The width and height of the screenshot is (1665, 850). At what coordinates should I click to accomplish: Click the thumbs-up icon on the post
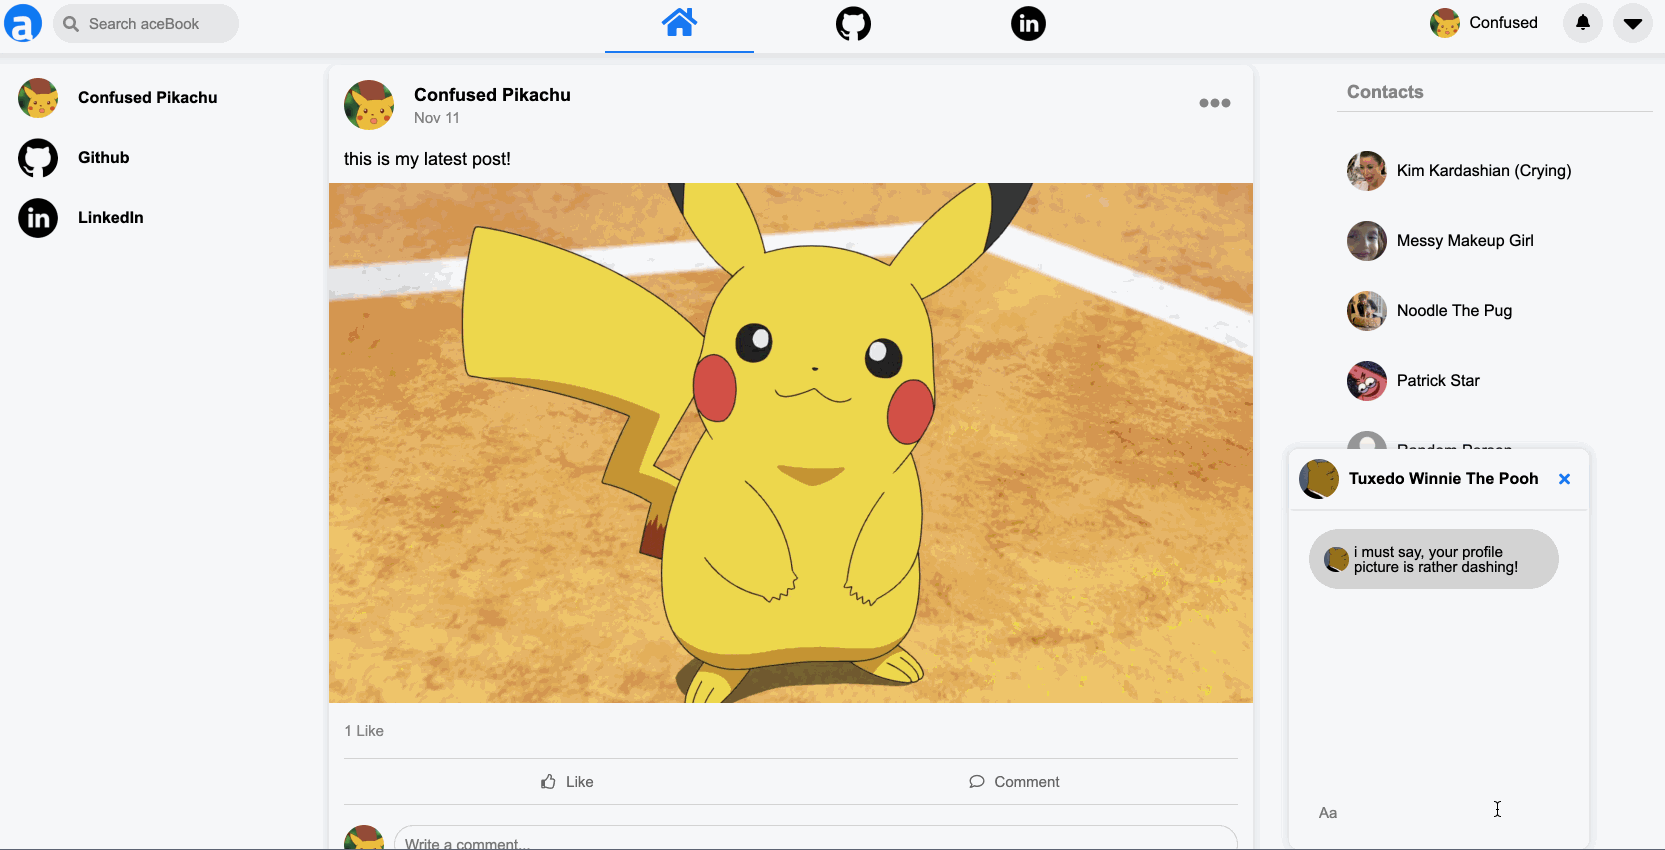[548, 782]
